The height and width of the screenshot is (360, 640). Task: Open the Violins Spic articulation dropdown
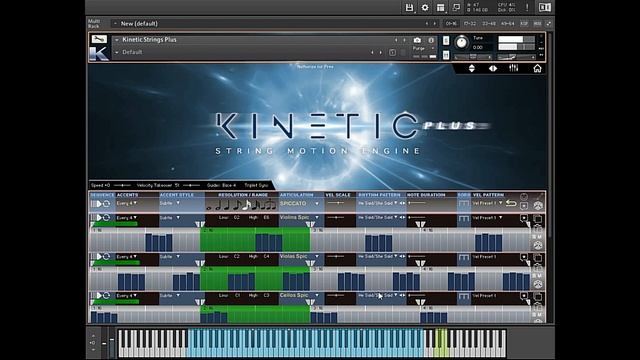point(299,218)
